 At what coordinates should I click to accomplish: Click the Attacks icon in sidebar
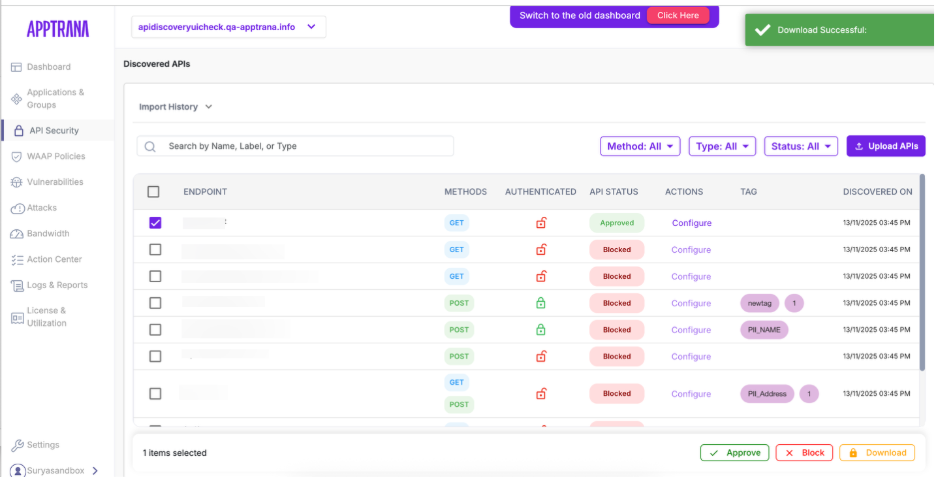pyautogui.click(x=17, y=208)
